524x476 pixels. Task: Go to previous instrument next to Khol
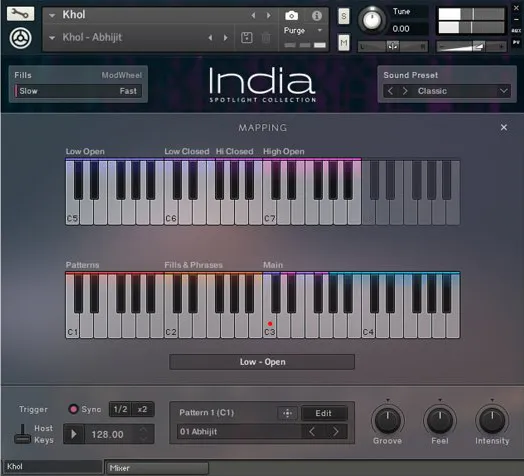pyautogui.click(x=253, y=15)
